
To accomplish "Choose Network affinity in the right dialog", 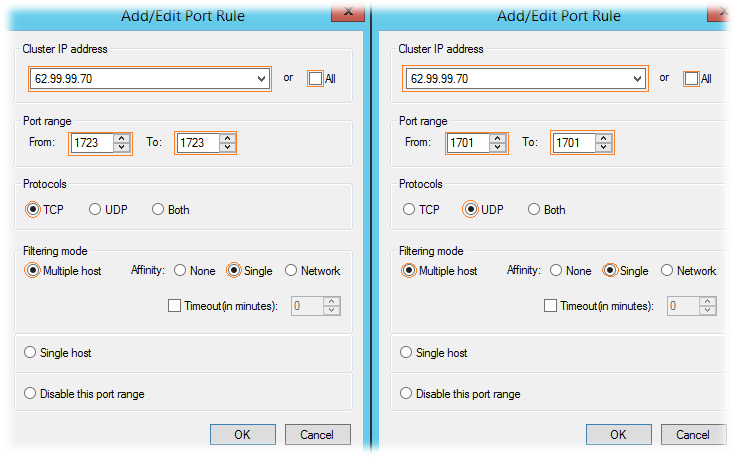I will coord(667,270).
